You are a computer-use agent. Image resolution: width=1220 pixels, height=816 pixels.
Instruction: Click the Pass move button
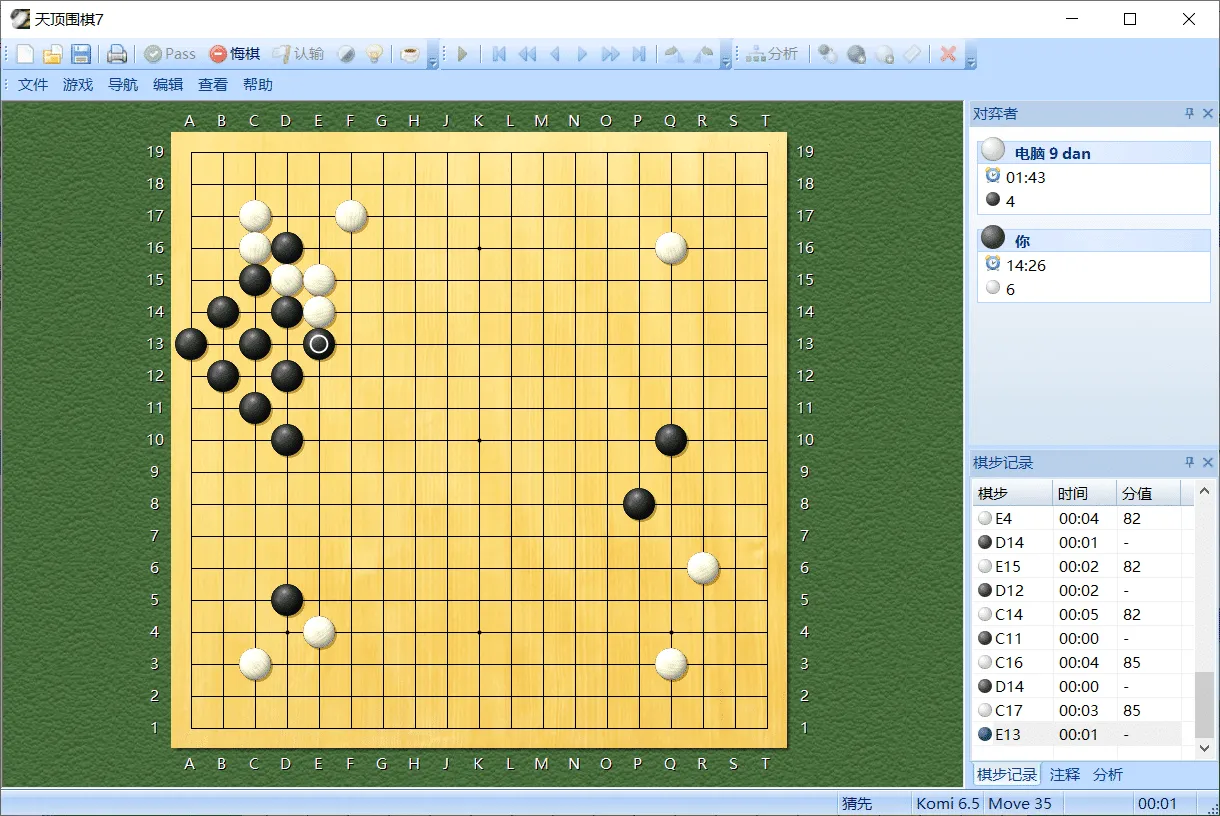coord(170,54)
